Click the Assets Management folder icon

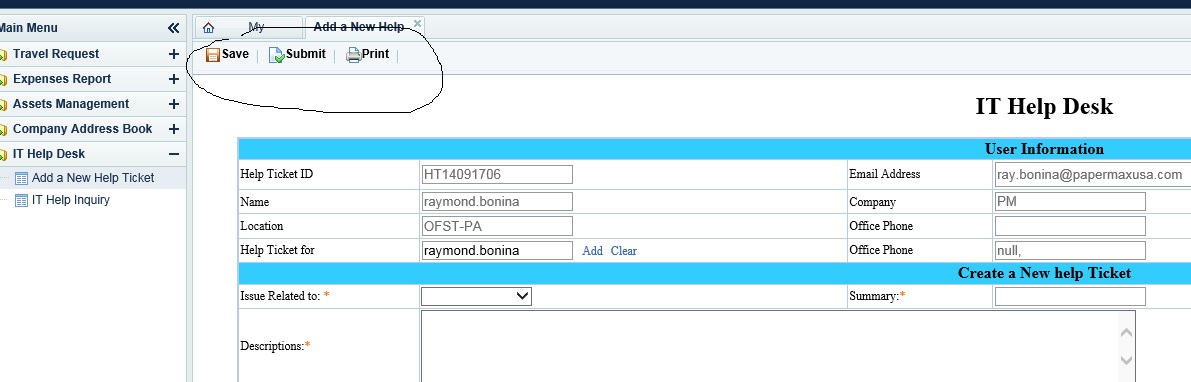(3, 105)
